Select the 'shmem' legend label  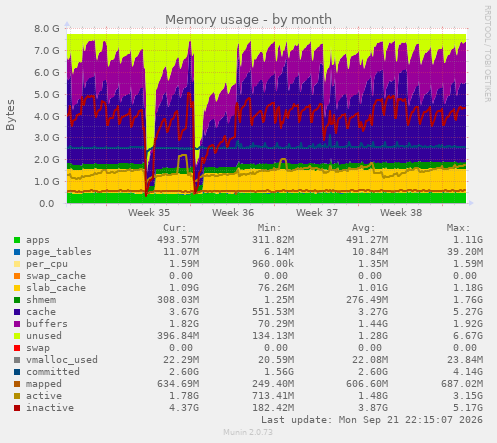(x=41, y=300)
